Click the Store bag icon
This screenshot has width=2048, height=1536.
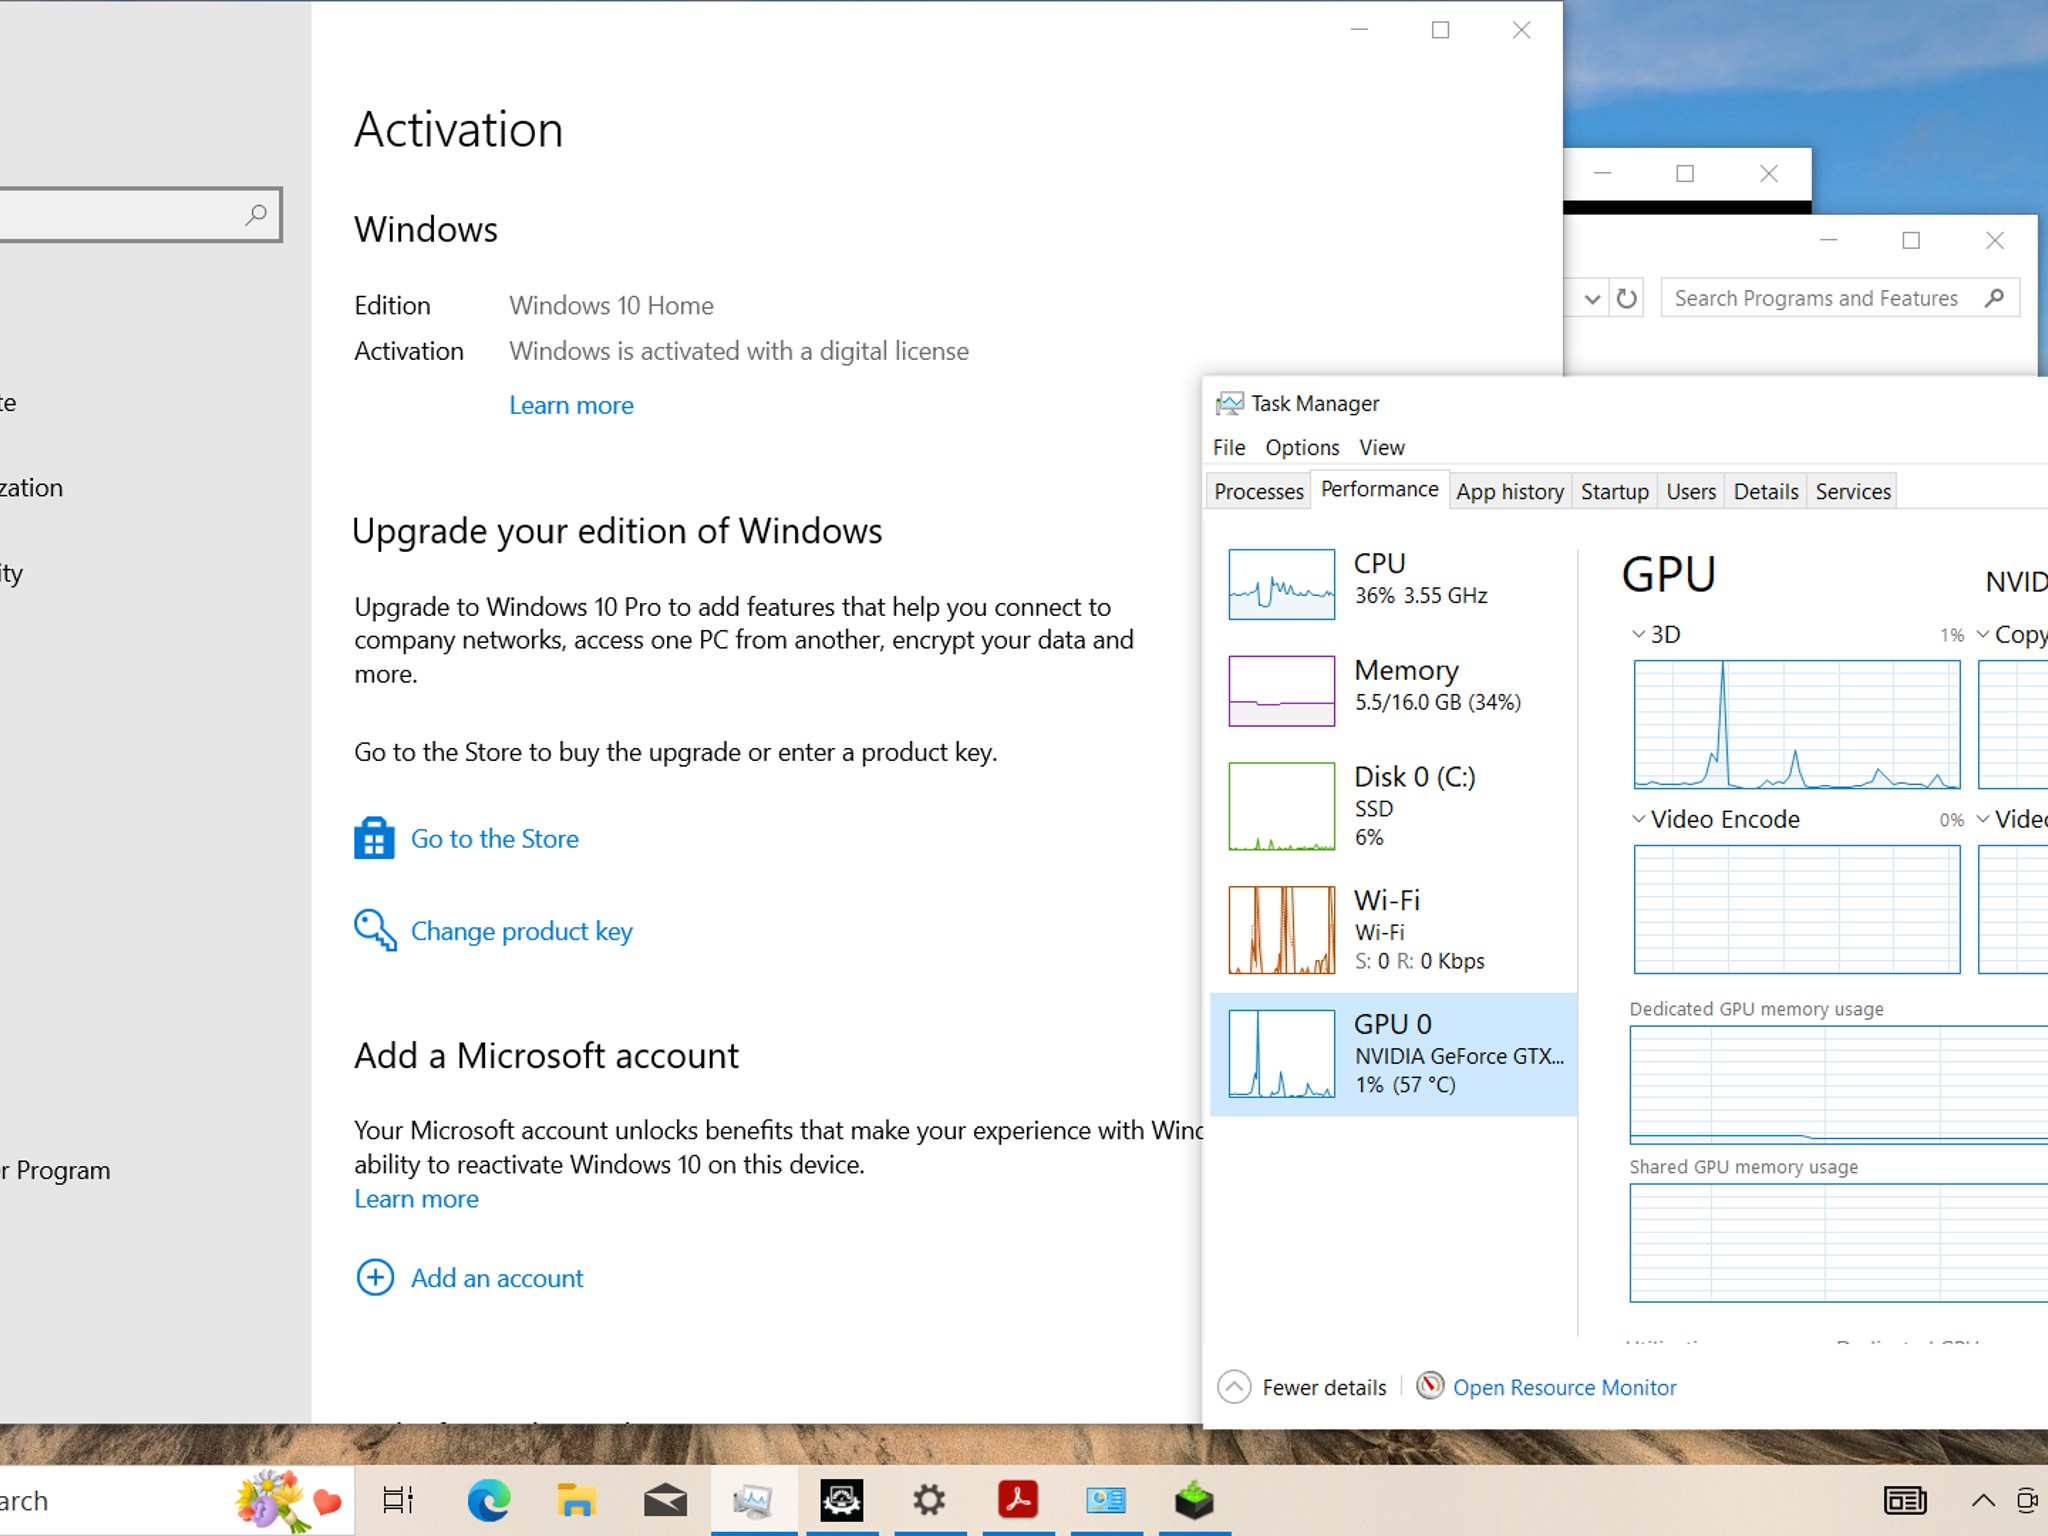[x=374, y=838]
